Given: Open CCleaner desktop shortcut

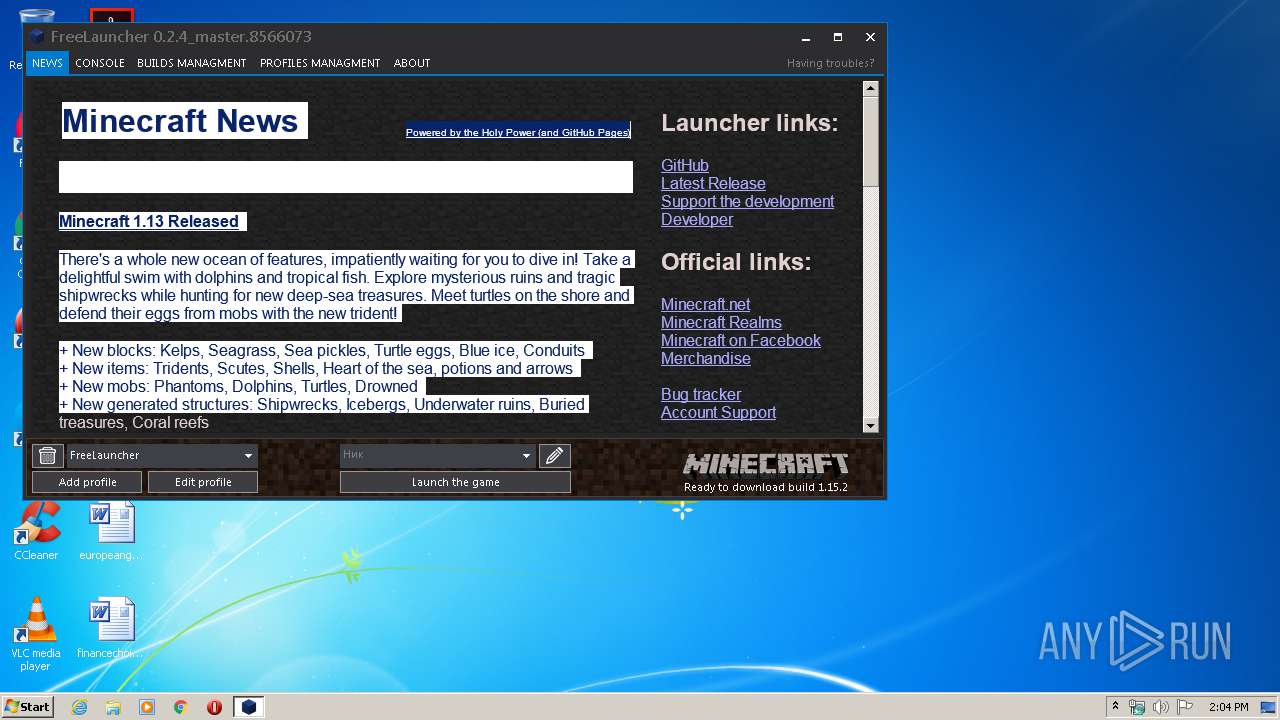Looking at the screenshot, I should [36, 531].
